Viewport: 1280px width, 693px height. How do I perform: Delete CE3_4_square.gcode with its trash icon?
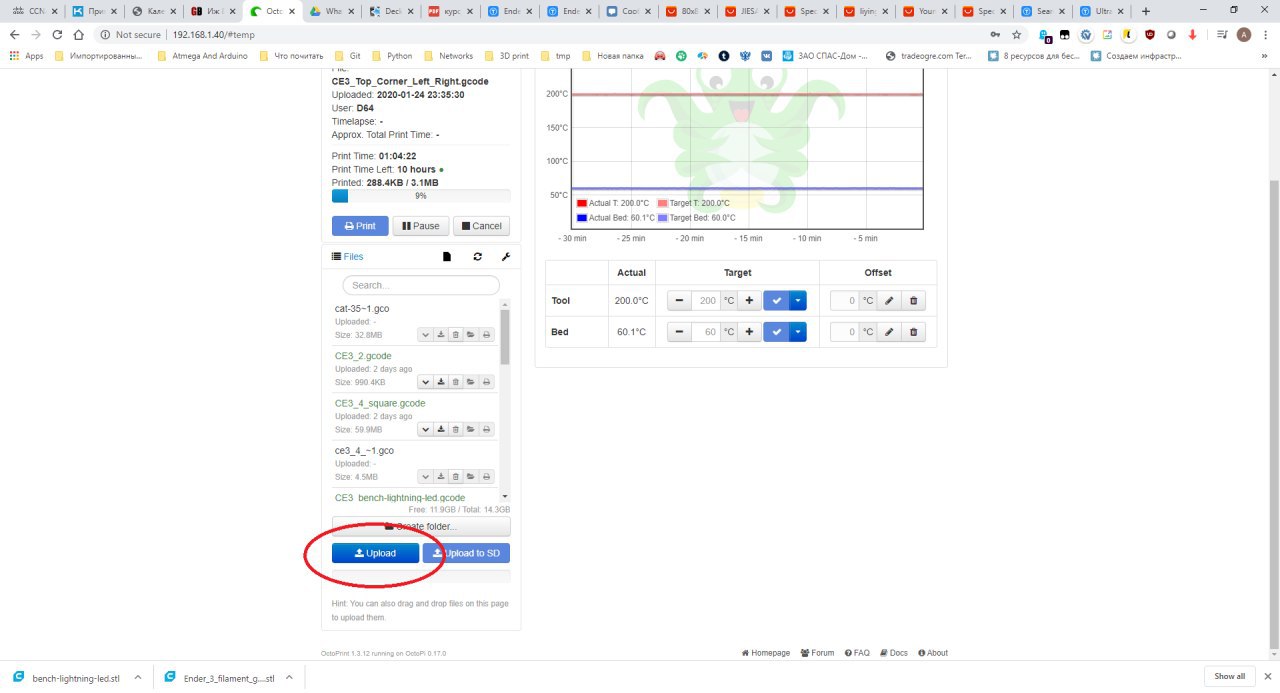(456, 429)
